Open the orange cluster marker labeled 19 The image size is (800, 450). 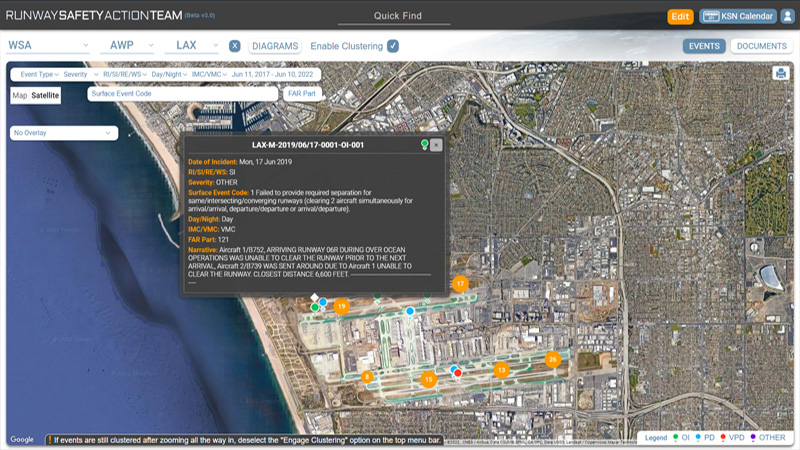[x=341, y=306]
